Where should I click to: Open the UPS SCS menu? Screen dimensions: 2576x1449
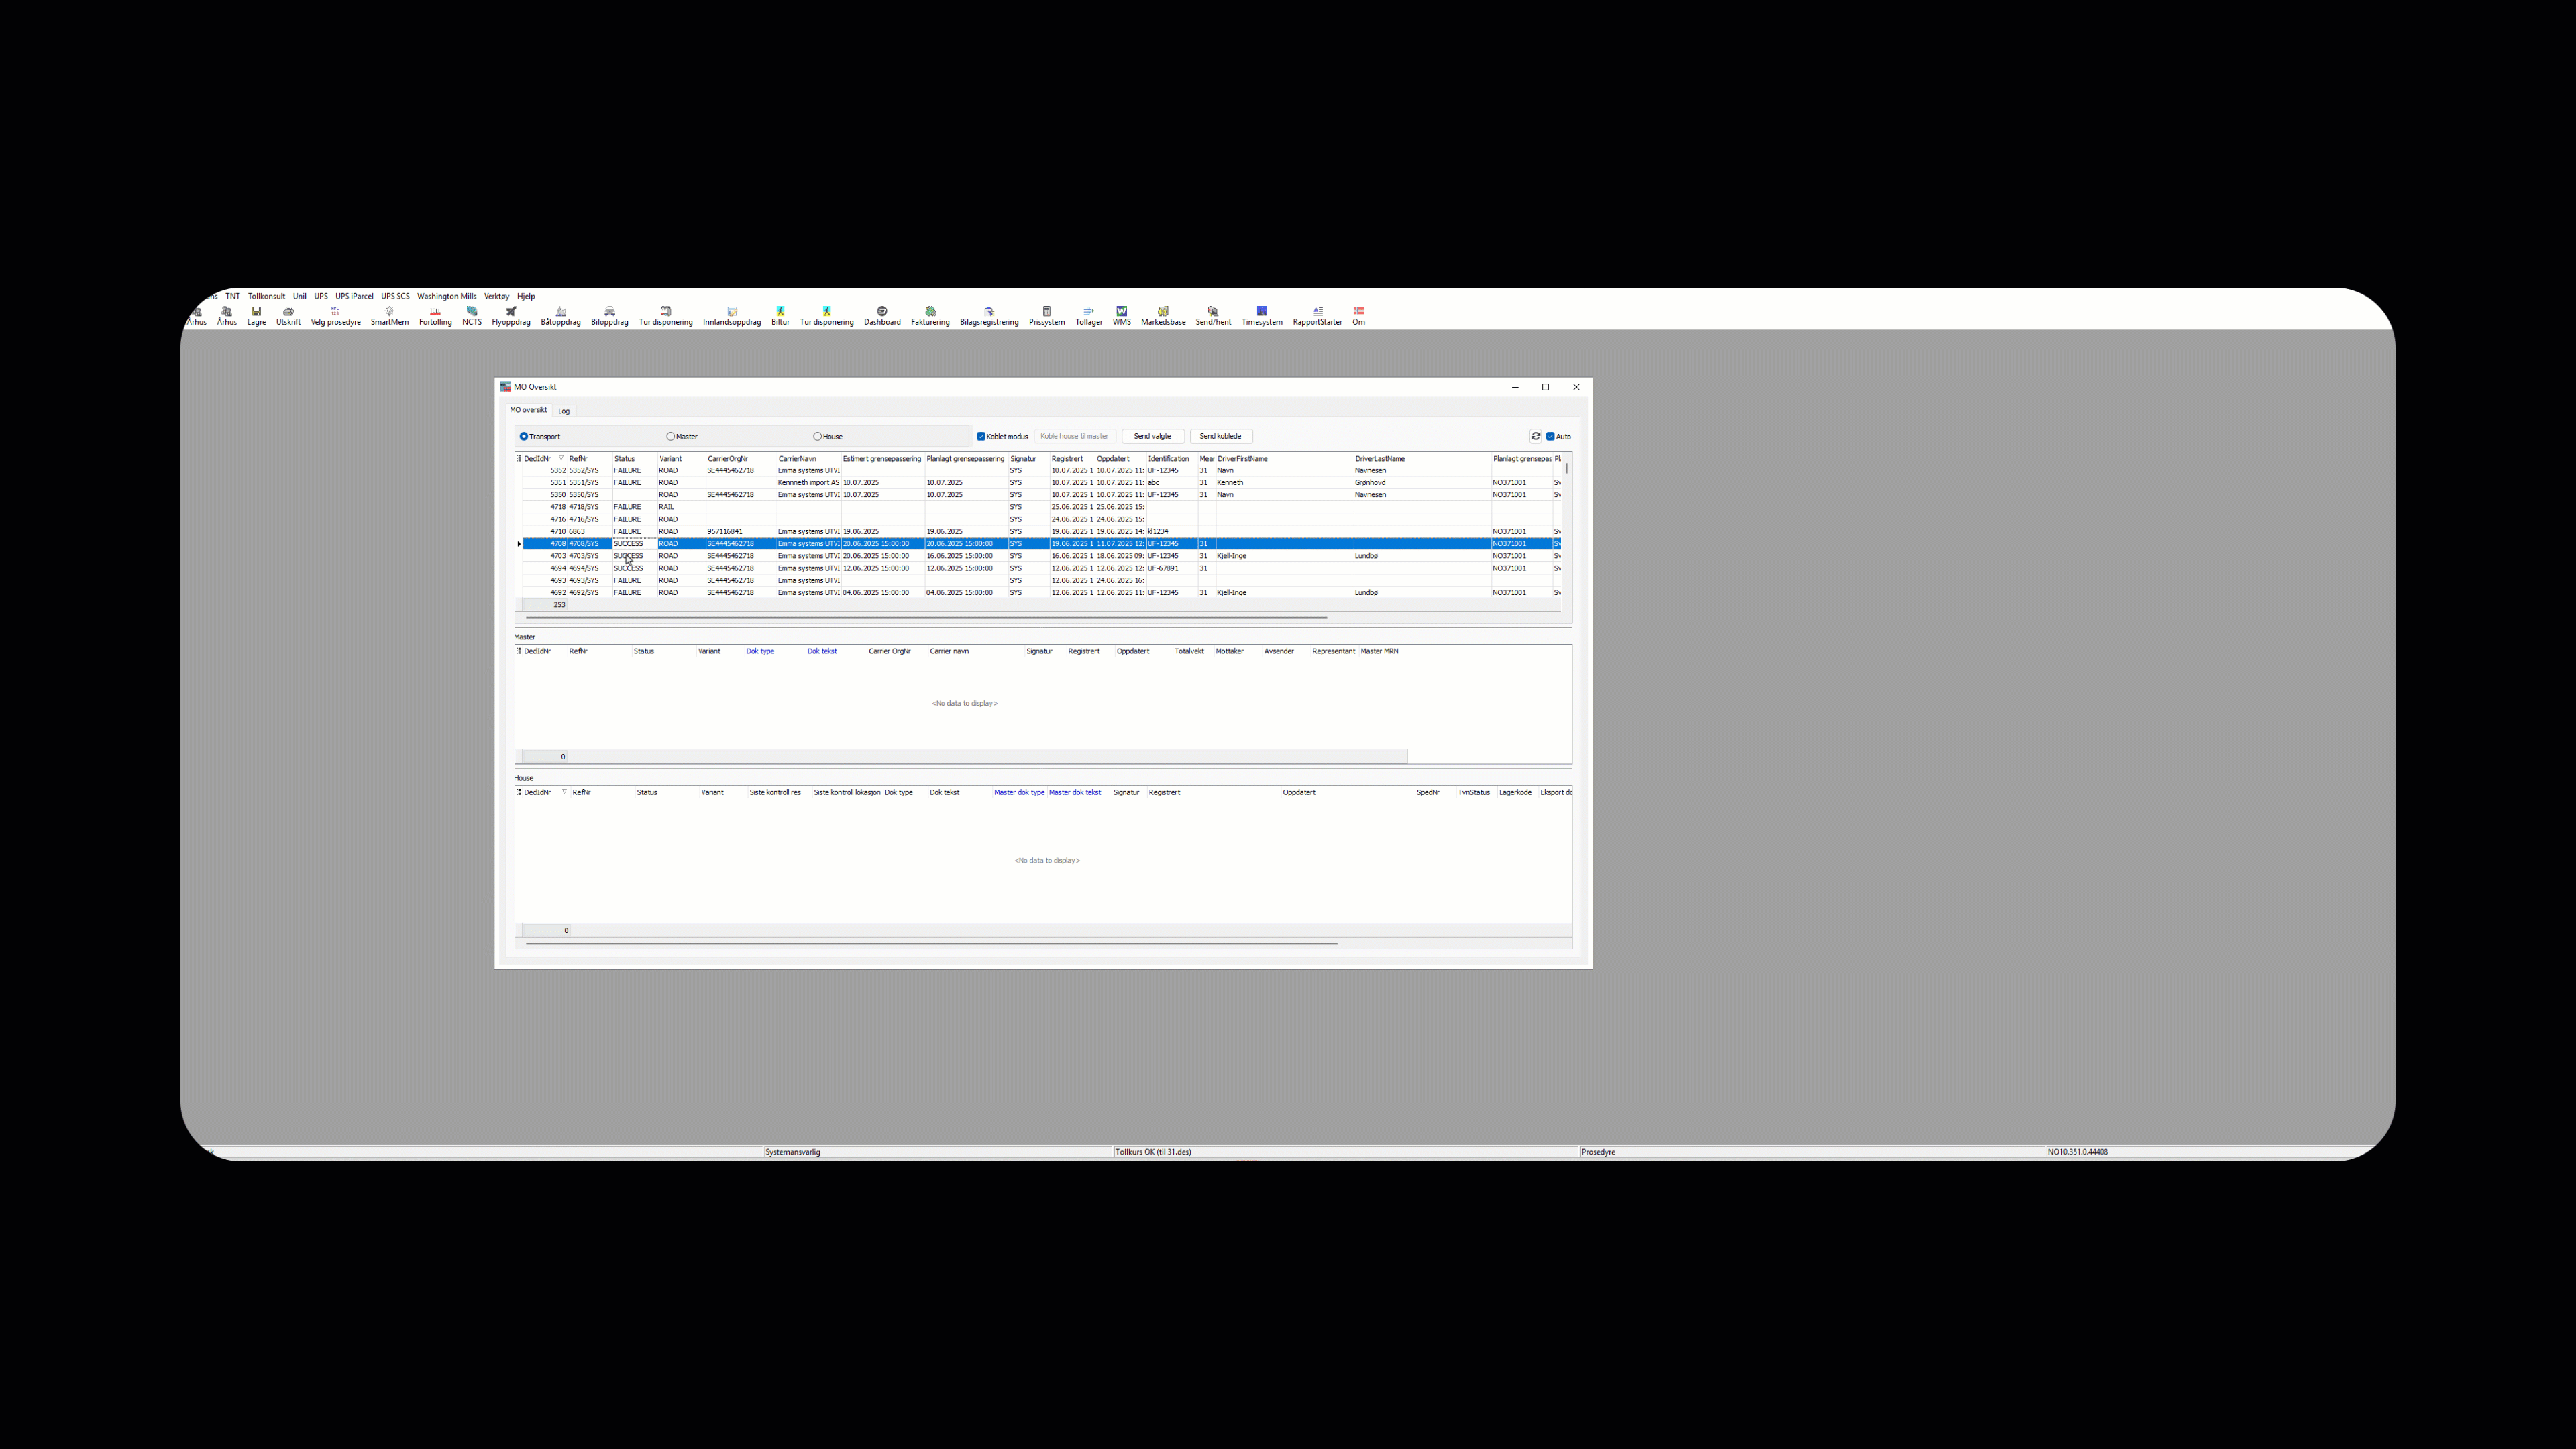point(395,296)
